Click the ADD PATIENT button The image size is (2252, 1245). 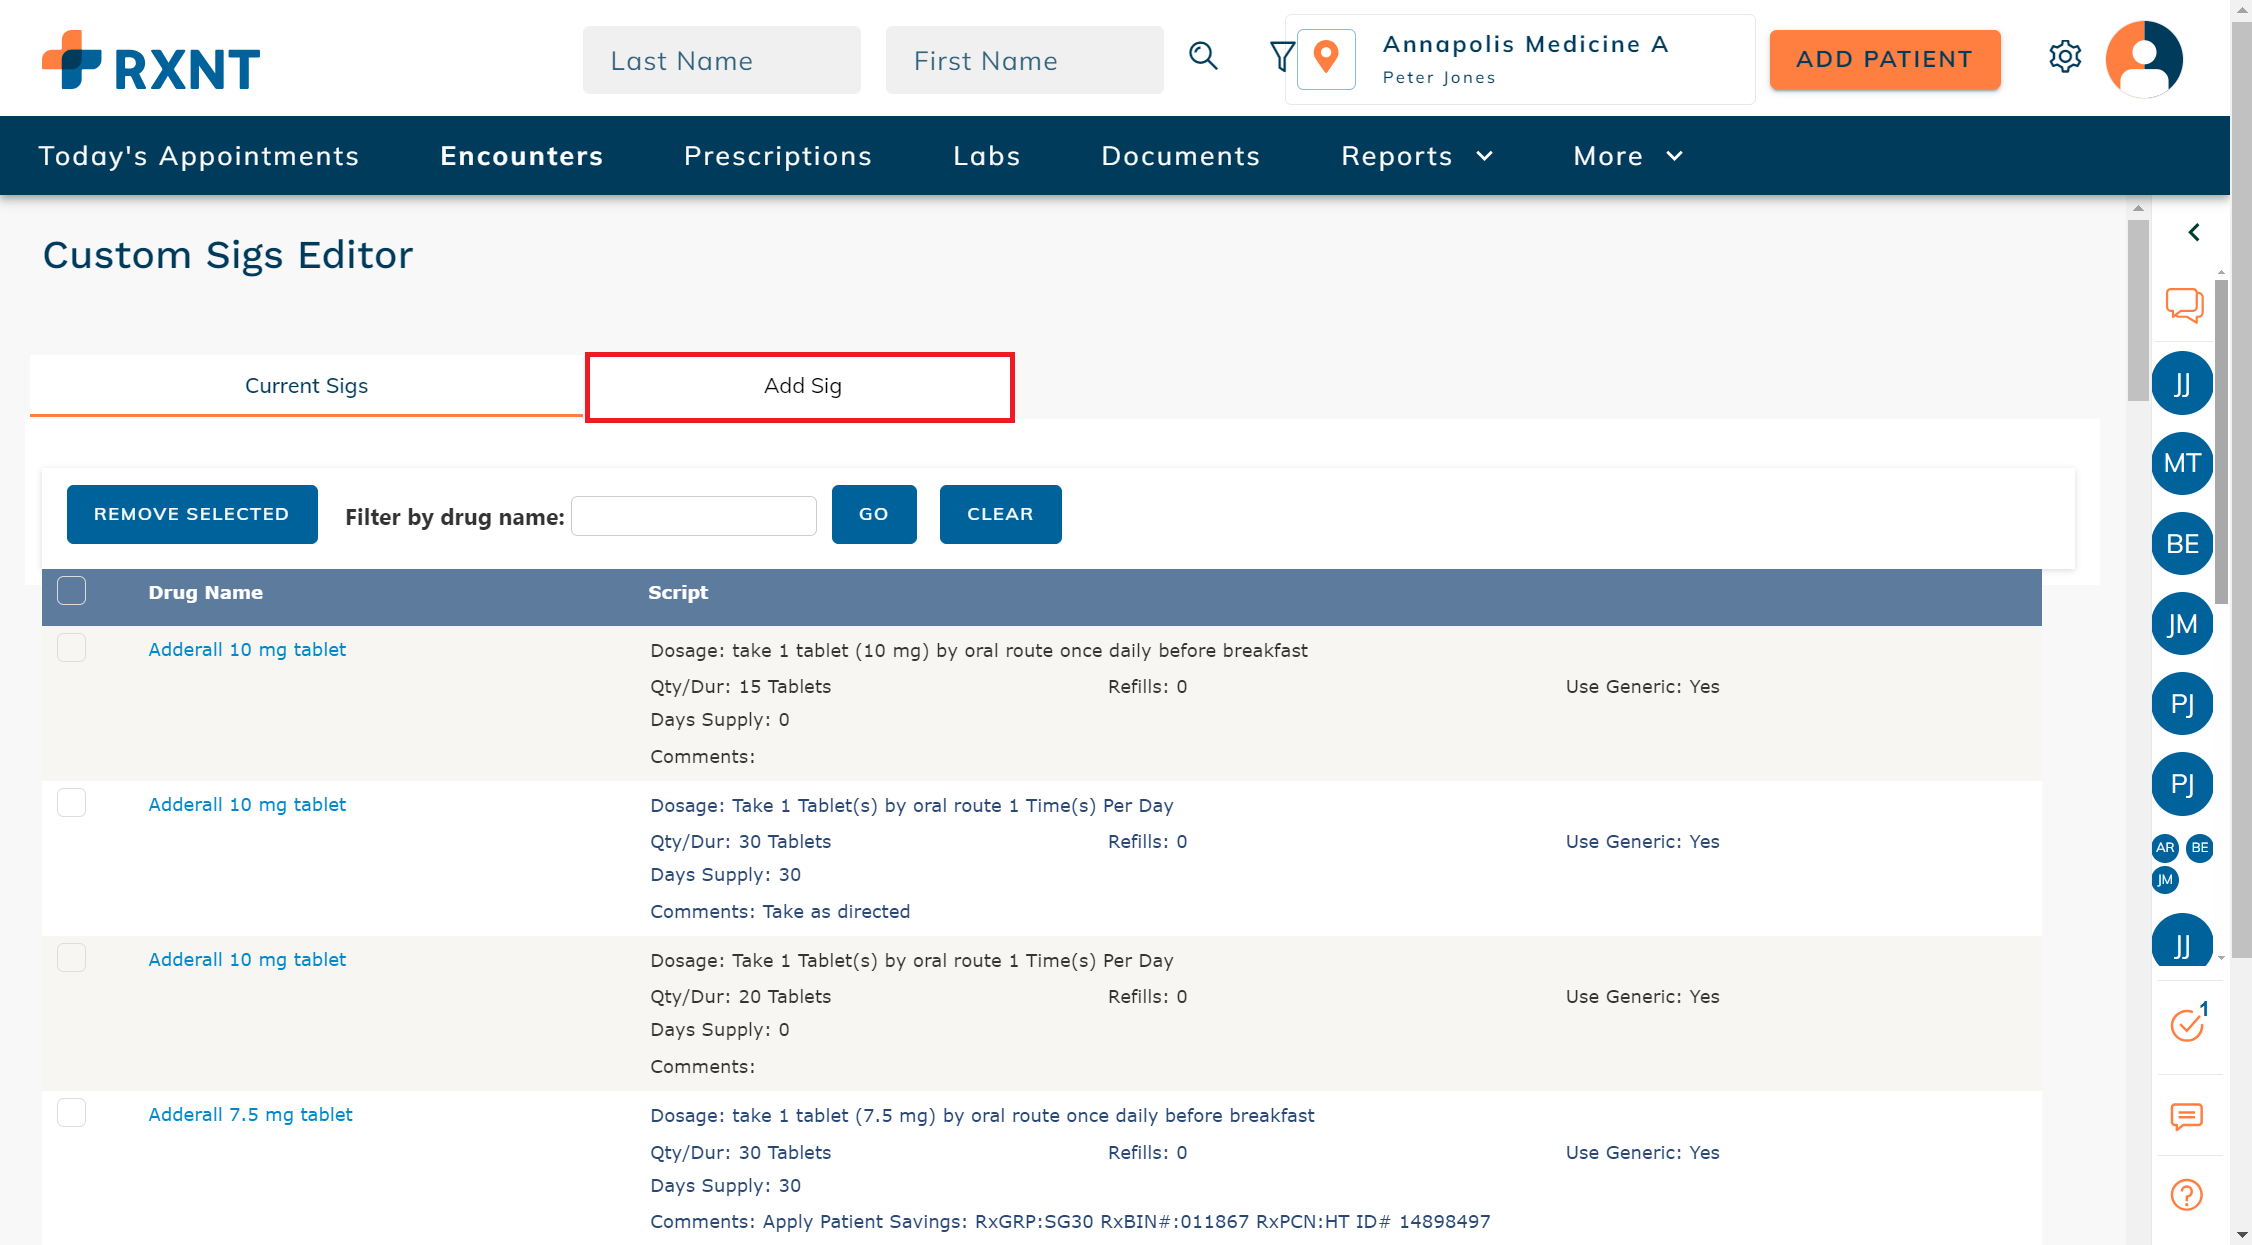click(x=1885, y=60)
